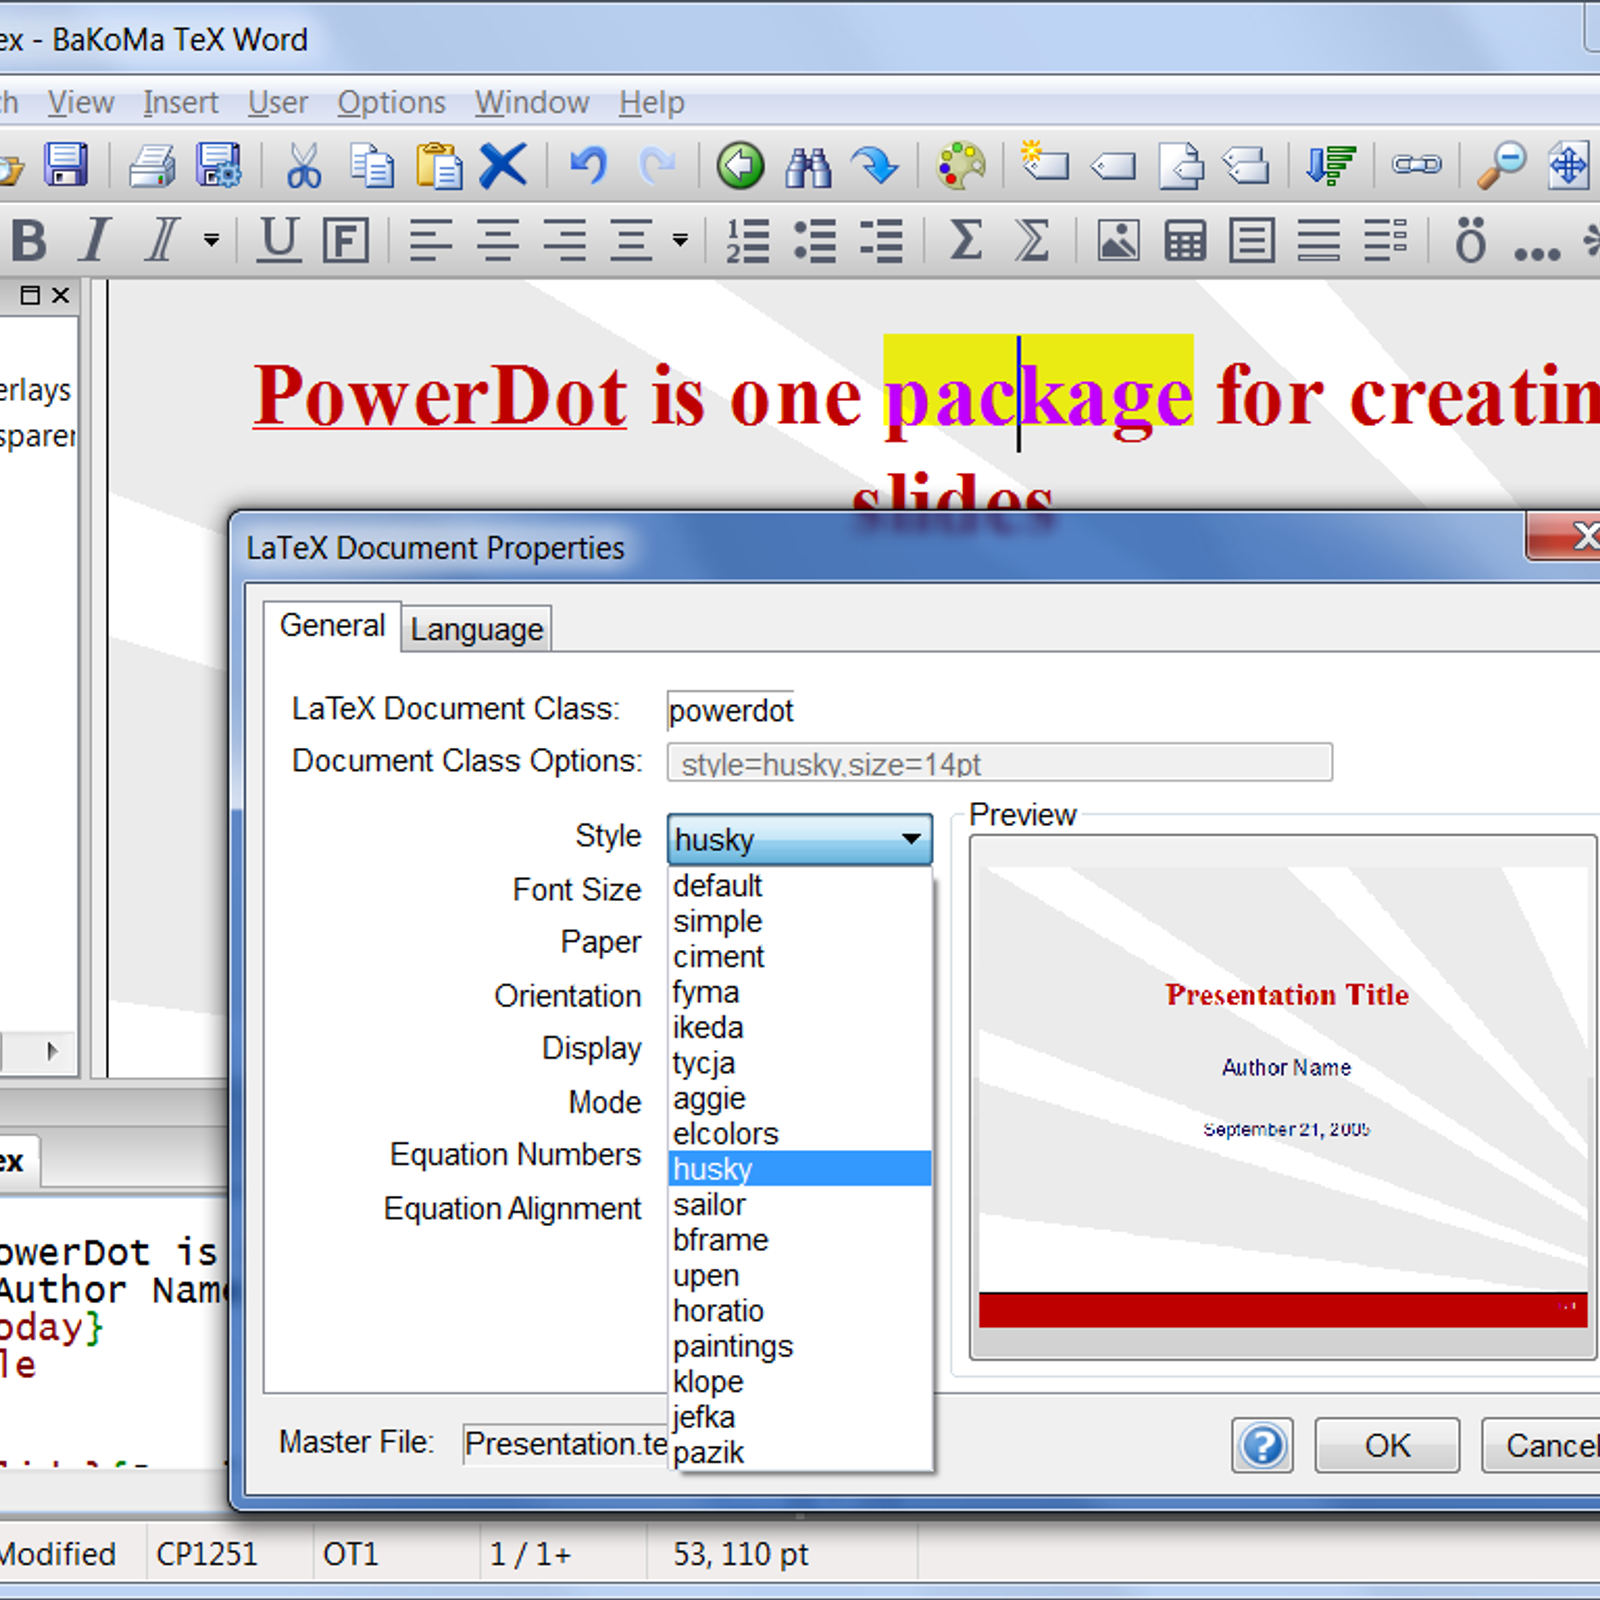Image resolution: width=1600 pixels, height=1600 pixels.
Task: Open the View menu
Action: [81, 102]
